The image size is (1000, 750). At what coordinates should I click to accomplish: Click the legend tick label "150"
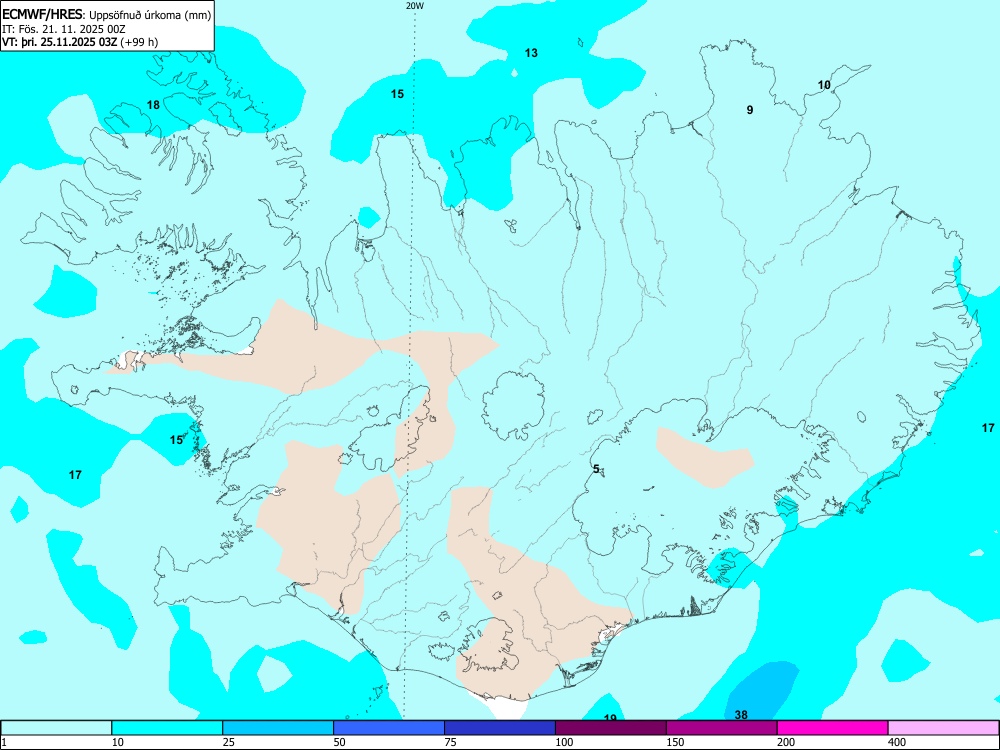675,742
